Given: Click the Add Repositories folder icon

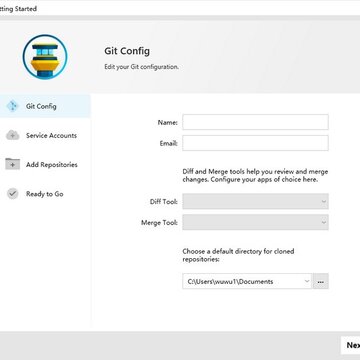Looking at the screenshot, I should 13,164.
